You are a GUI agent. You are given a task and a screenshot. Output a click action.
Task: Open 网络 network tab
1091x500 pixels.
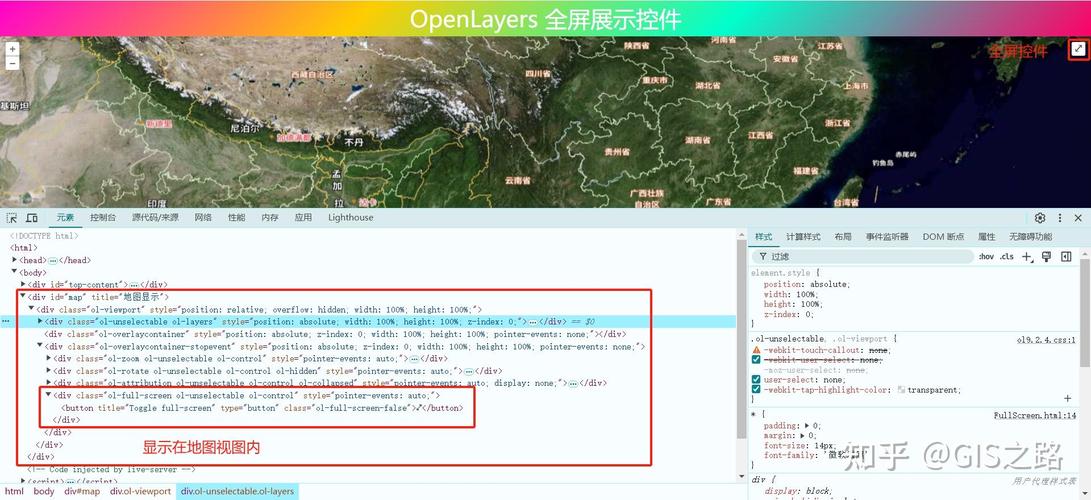(x=203, y=218)
